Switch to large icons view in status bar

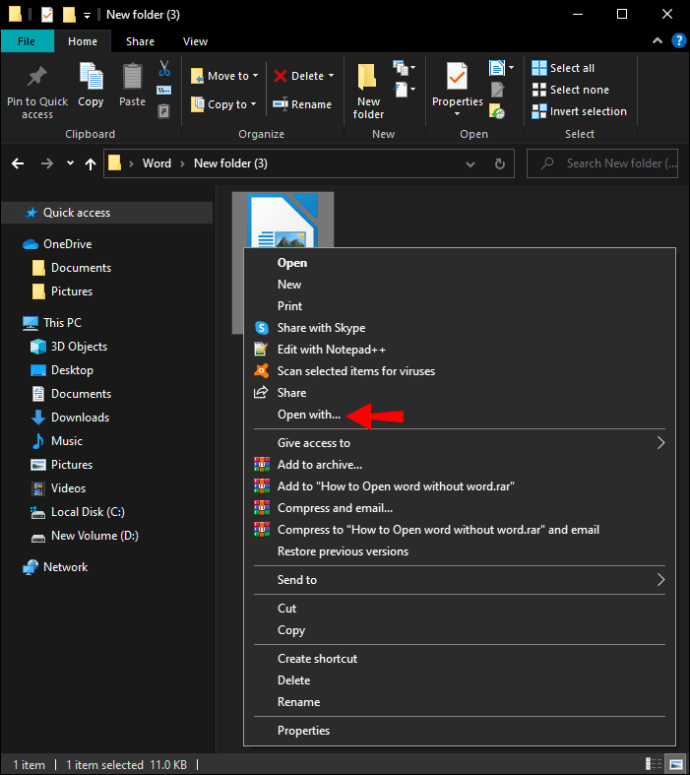click(675, 764)
